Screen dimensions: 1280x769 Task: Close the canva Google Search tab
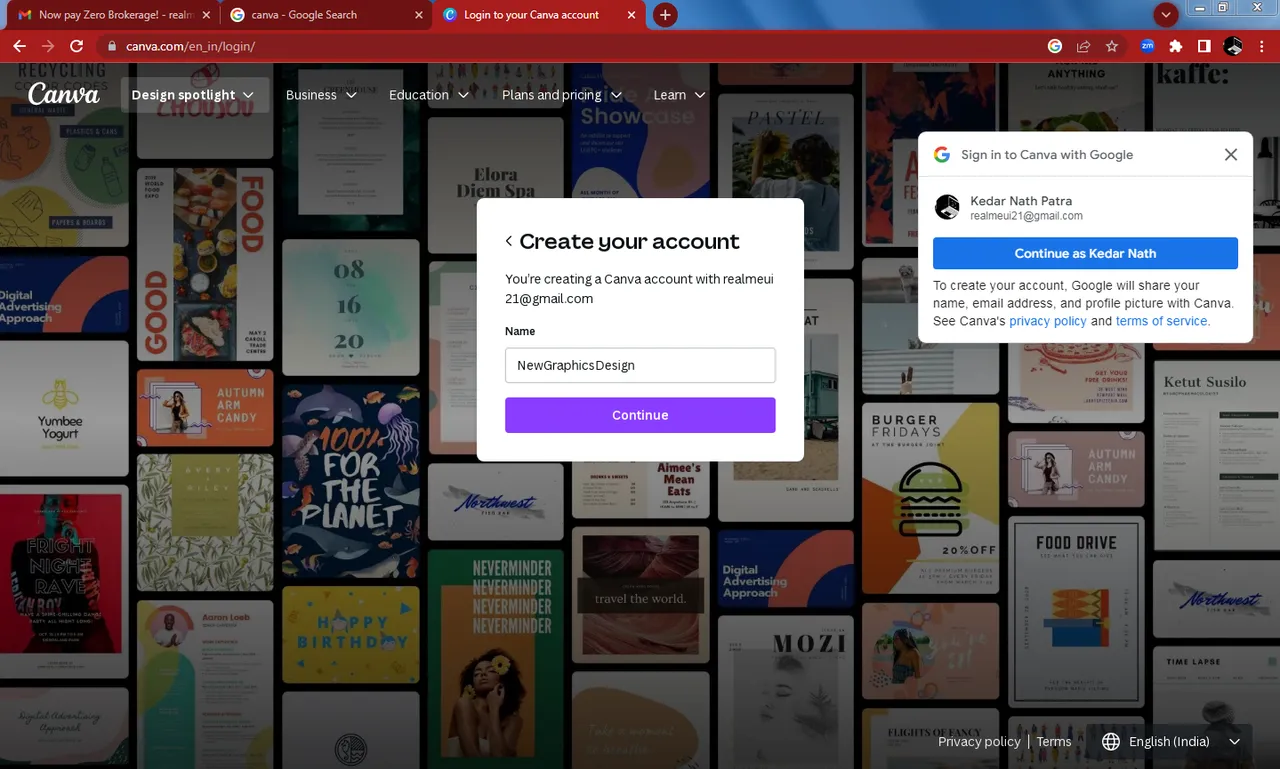pos(417,15)
